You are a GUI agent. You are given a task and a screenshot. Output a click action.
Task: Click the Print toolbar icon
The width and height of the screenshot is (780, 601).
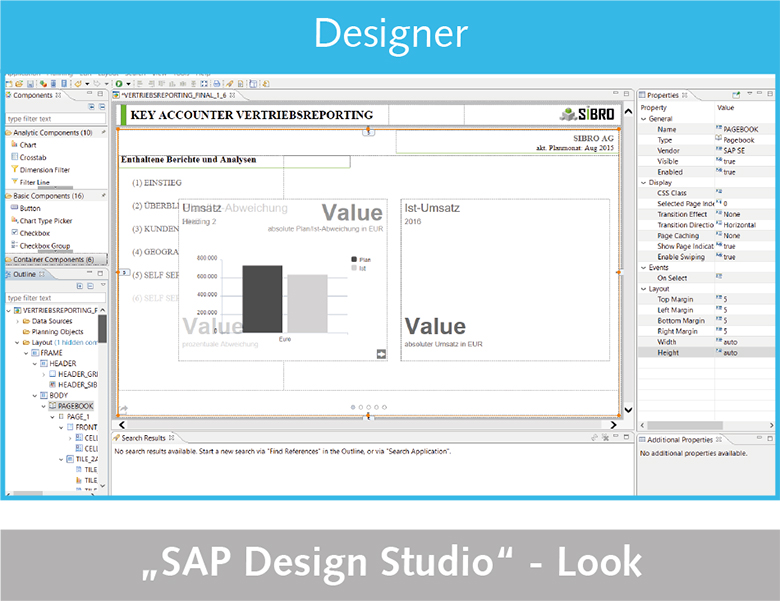pos(217,84)
